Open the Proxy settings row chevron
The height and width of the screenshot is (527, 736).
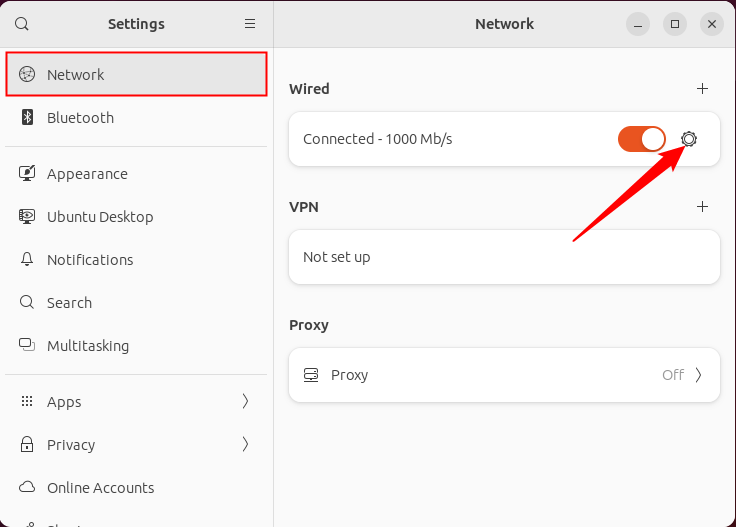pos(699,375)
